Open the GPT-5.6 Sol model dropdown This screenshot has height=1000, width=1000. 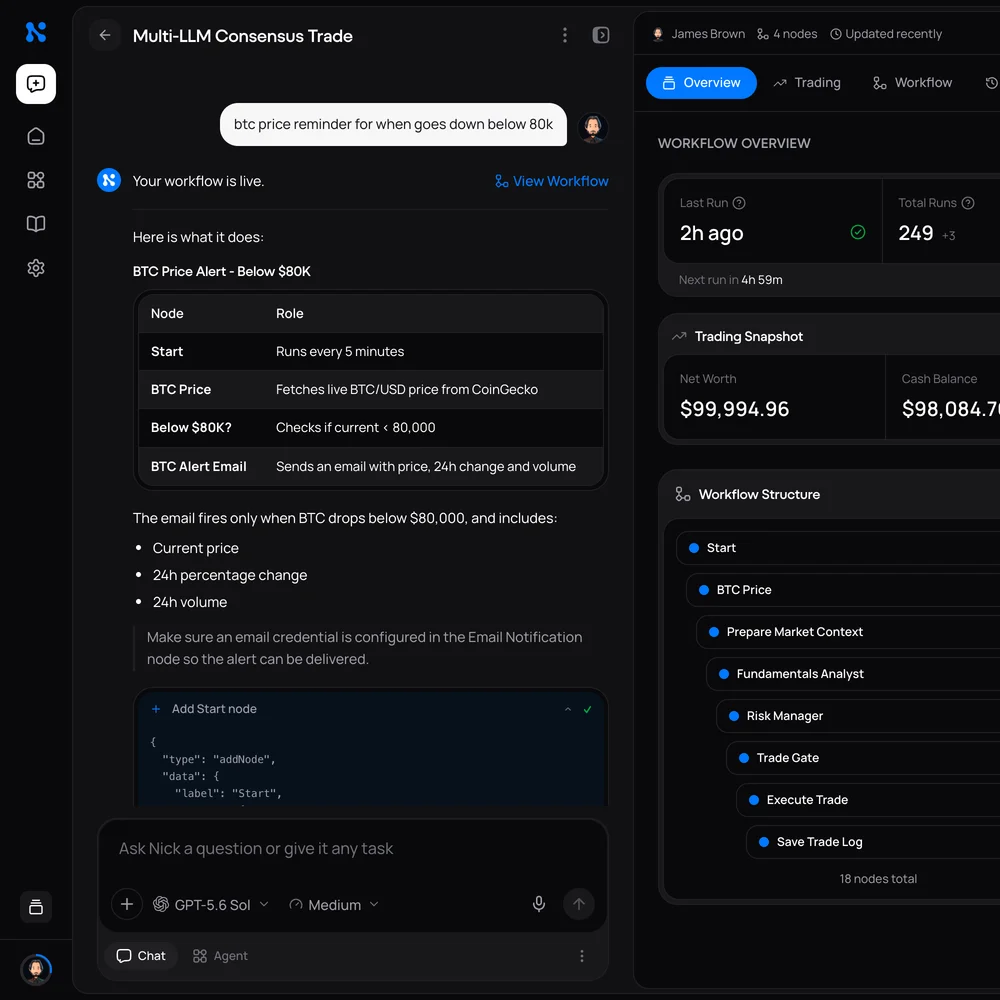tap(211, 904)
